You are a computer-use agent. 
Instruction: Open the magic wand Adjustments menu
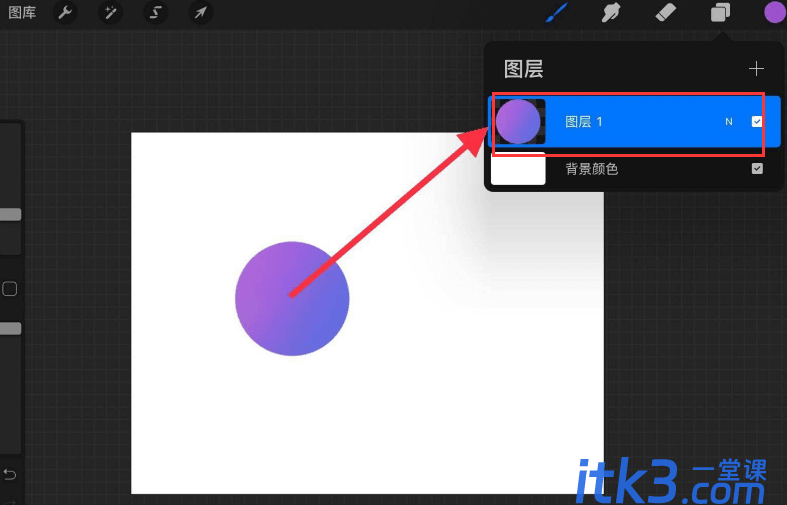click(110, 12)
